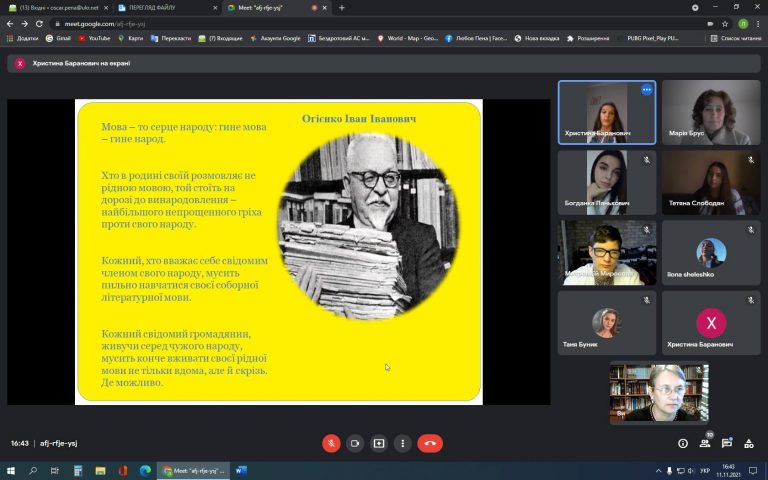Open the YouTube bookmark
Viewport: 768px width, 480px height.
[94, 38]
